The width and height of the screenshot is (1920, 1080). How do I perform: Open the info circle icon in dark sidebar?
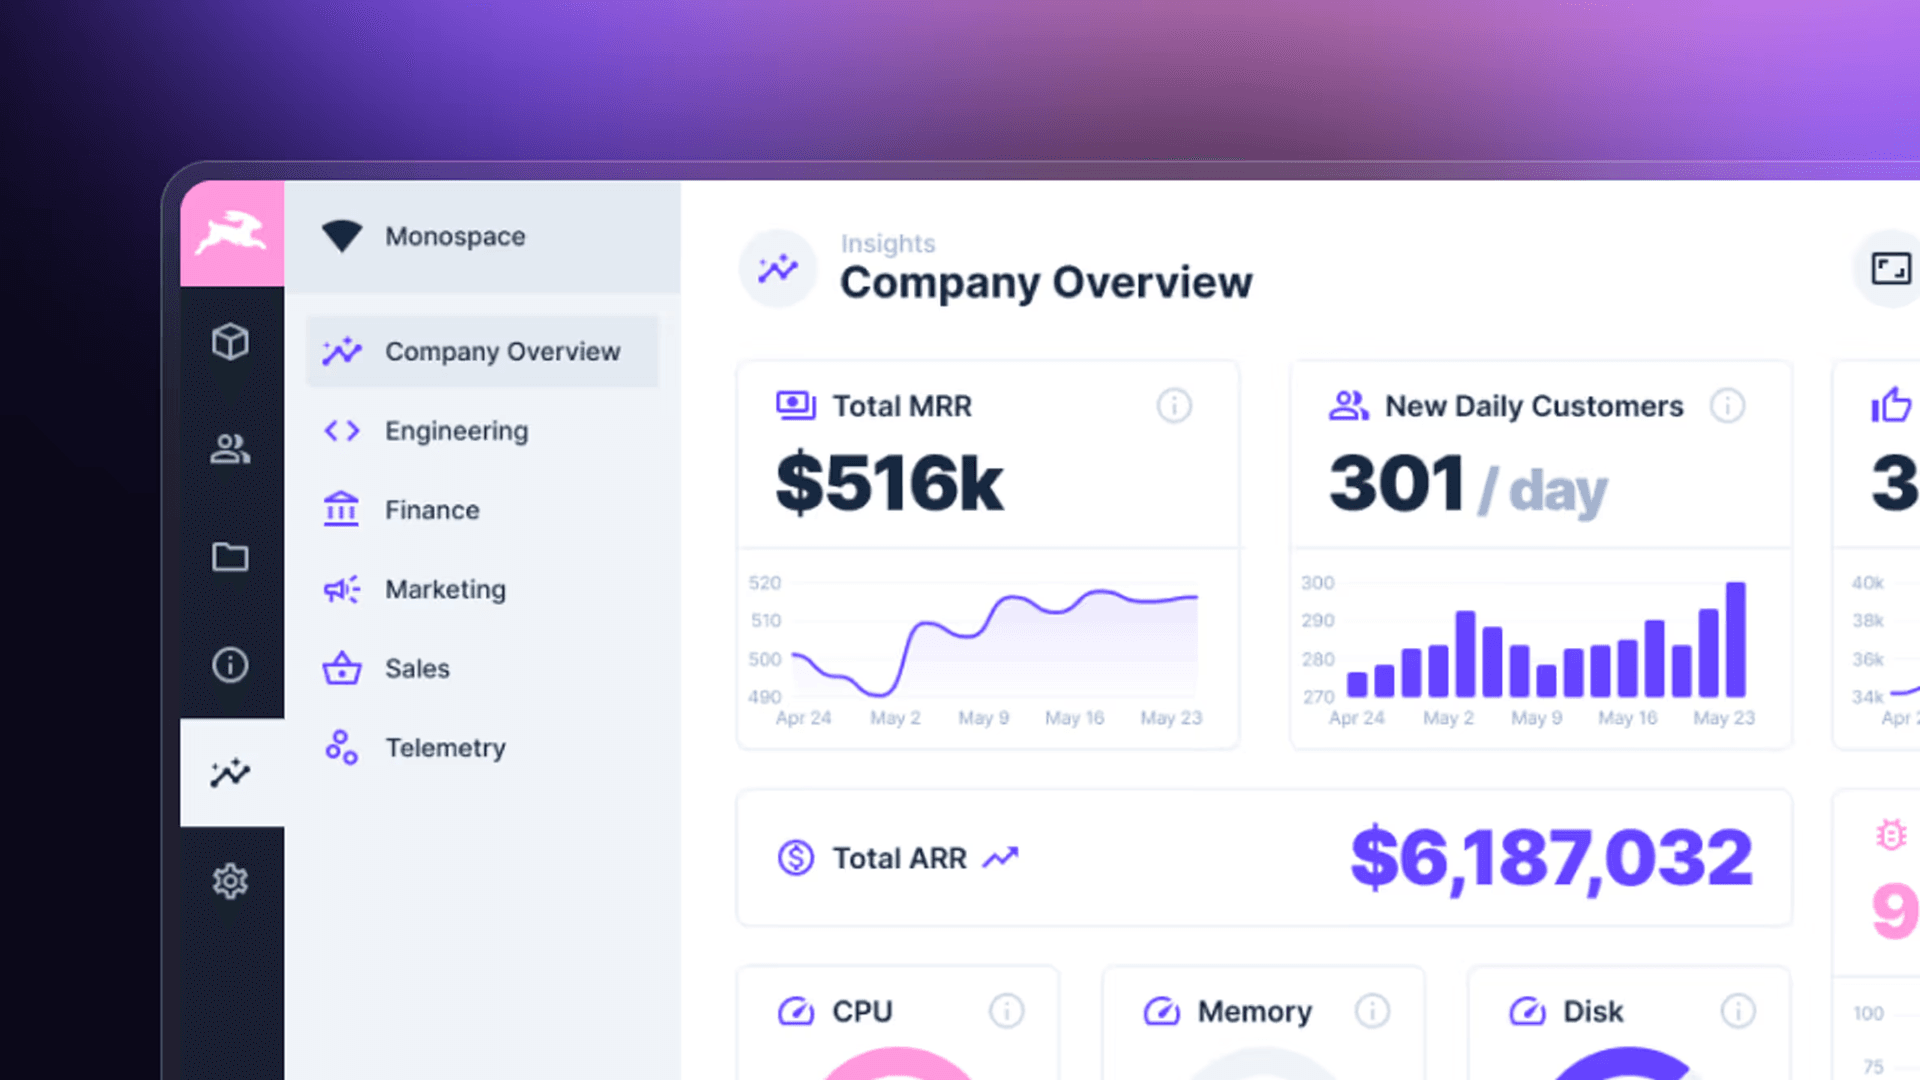(x=230, y=665)
